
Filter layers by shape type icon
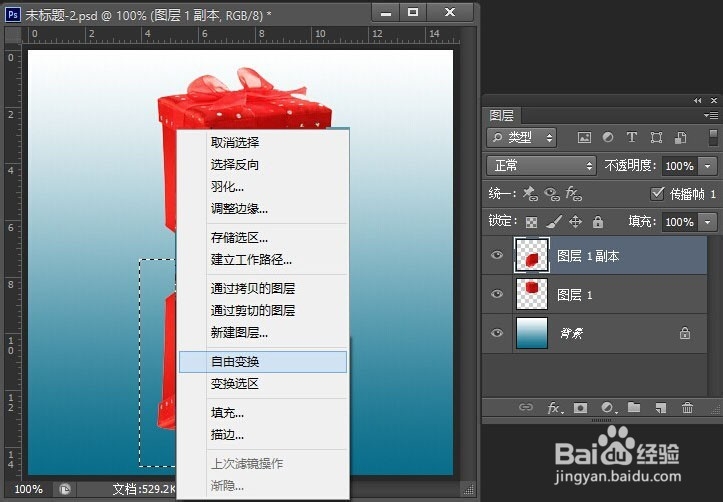[x=656, y=137]
